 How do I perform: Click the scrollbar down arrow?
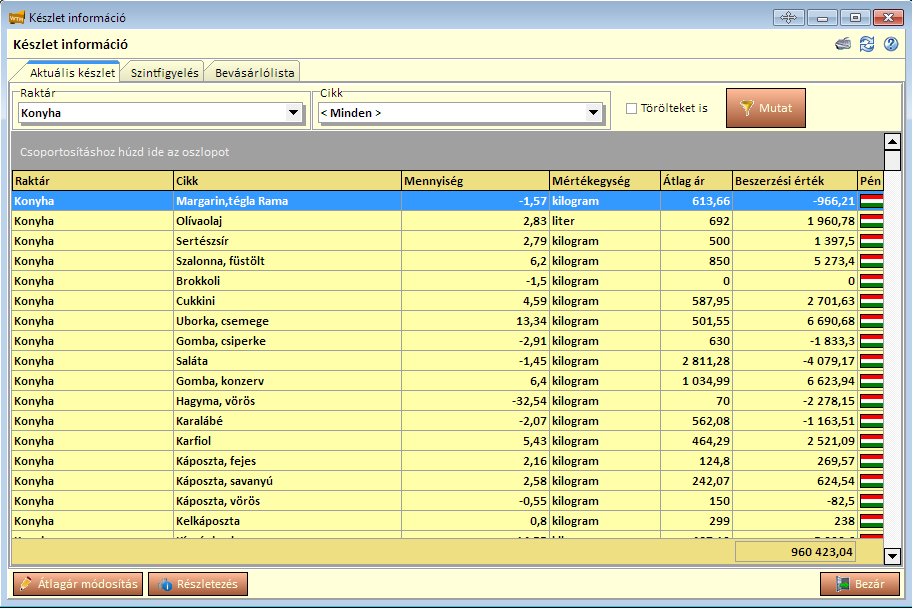tap(892, 556)
